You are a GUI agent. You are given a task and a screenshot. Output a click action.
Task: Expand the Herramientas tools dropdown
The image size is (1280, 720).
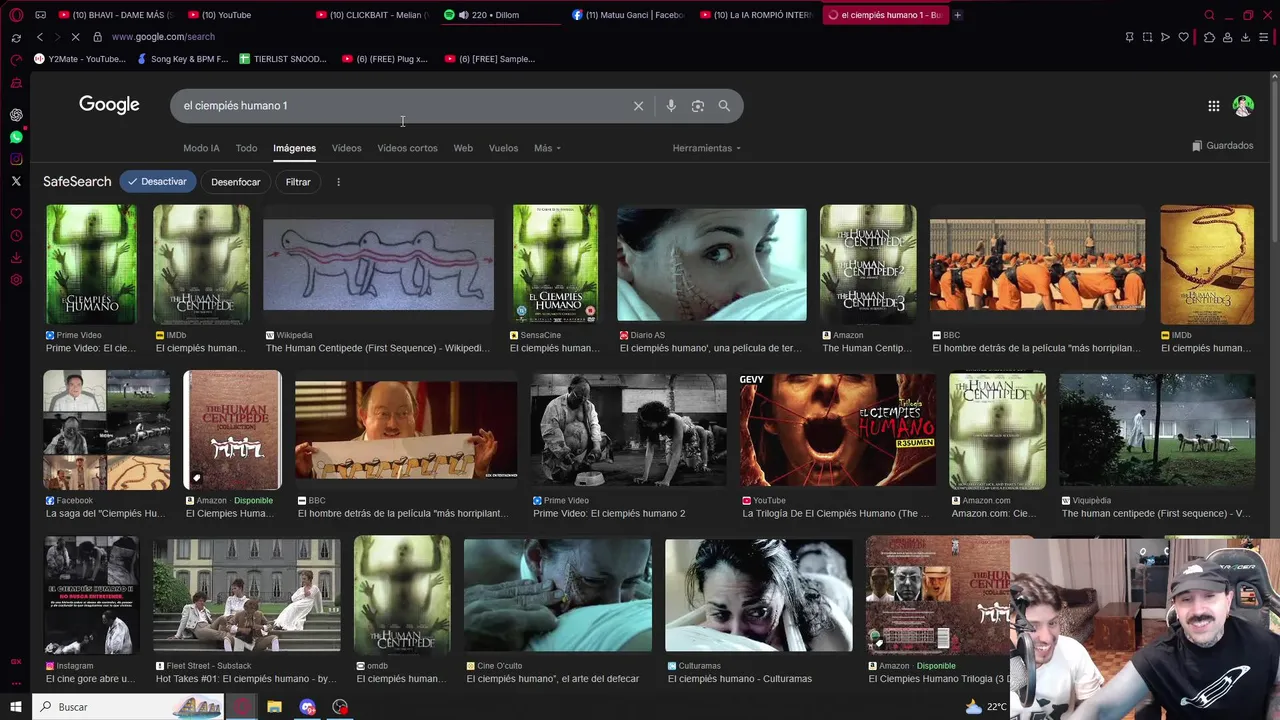coord(707,148)
